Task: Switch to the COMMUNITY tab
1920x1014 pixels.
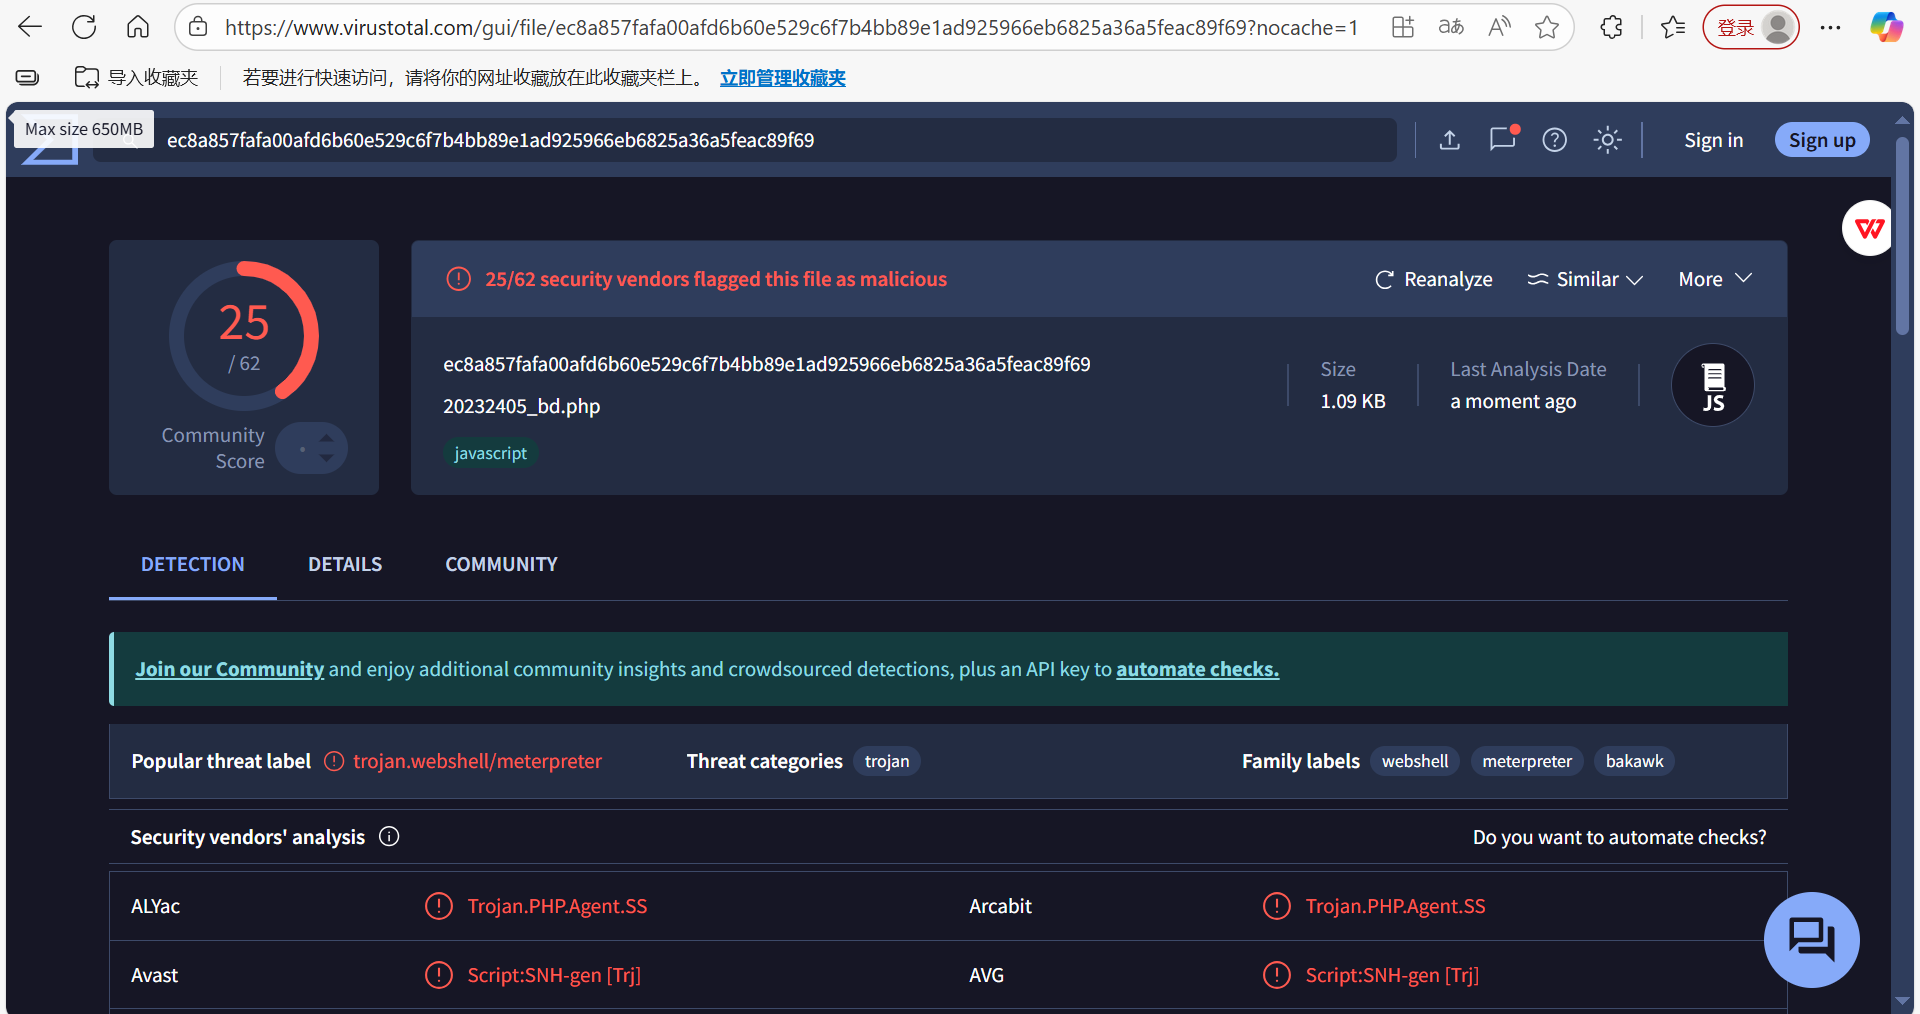Action: [x=501, y=564]
